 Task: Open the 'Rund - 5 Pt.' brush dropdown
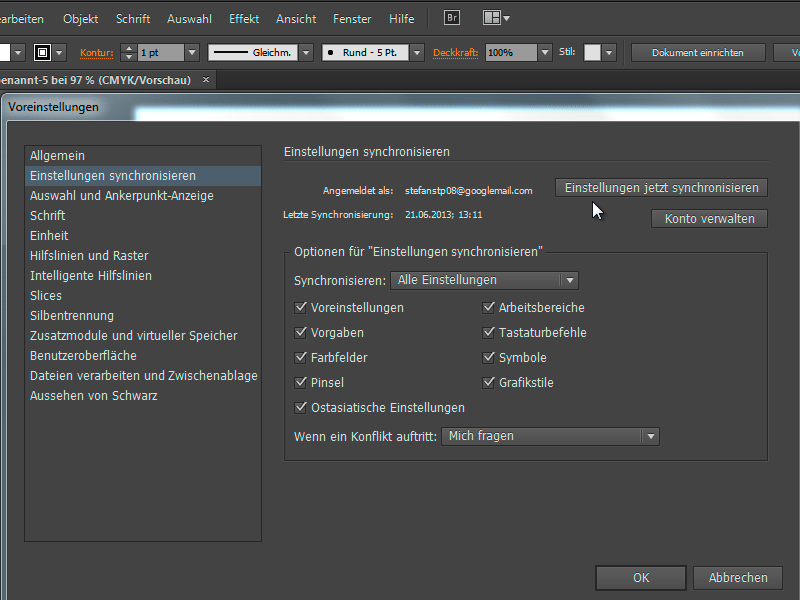(417, 53)
